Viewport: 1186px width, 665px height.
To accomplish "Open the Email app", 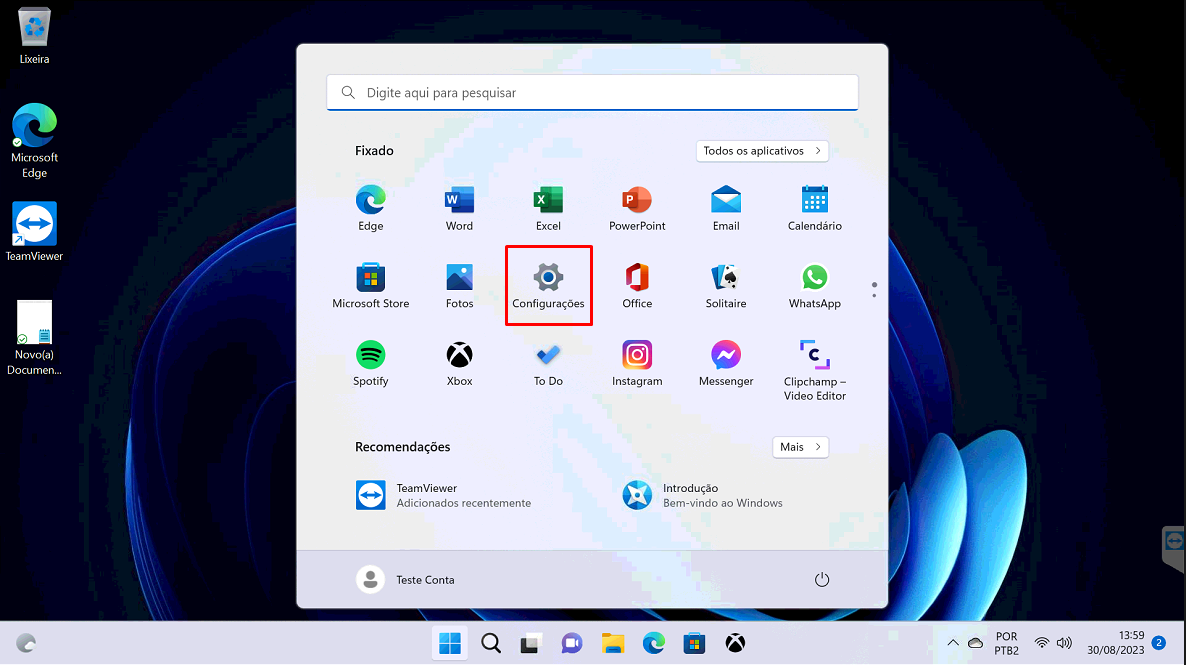I will point(726,208).
